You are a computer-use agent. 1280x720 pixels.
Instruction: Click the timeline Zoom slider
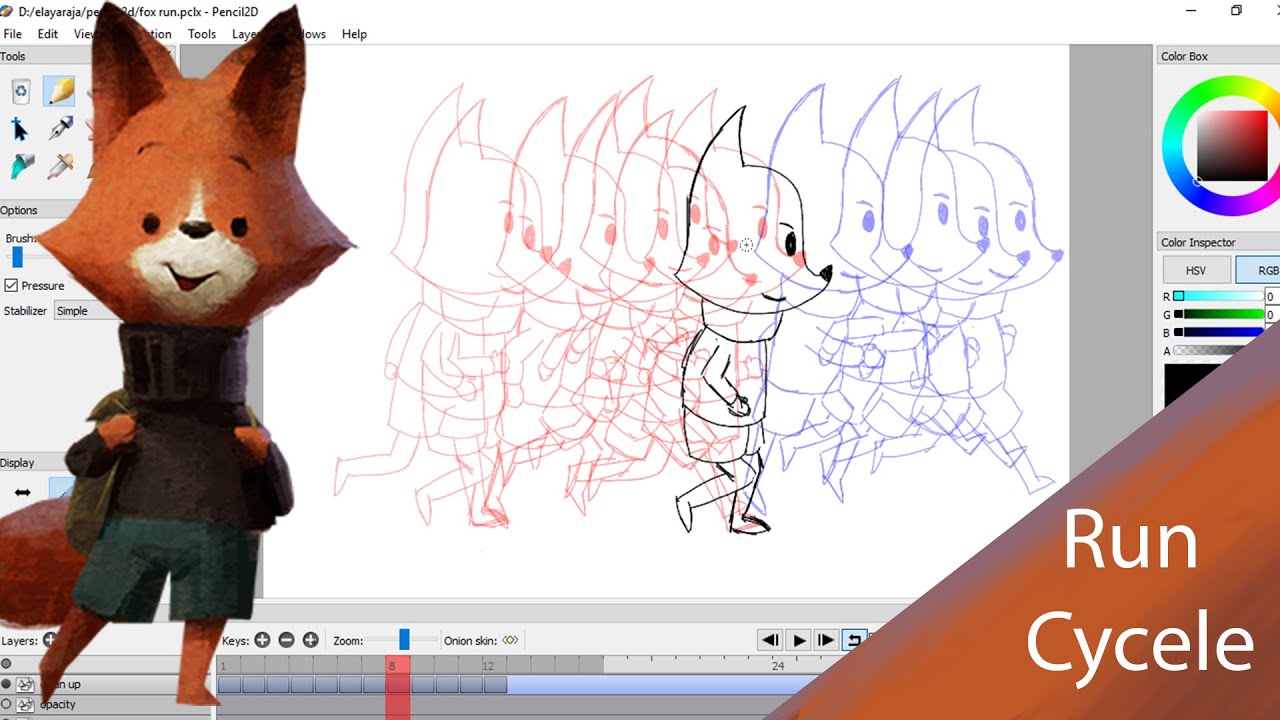(403, 640)
